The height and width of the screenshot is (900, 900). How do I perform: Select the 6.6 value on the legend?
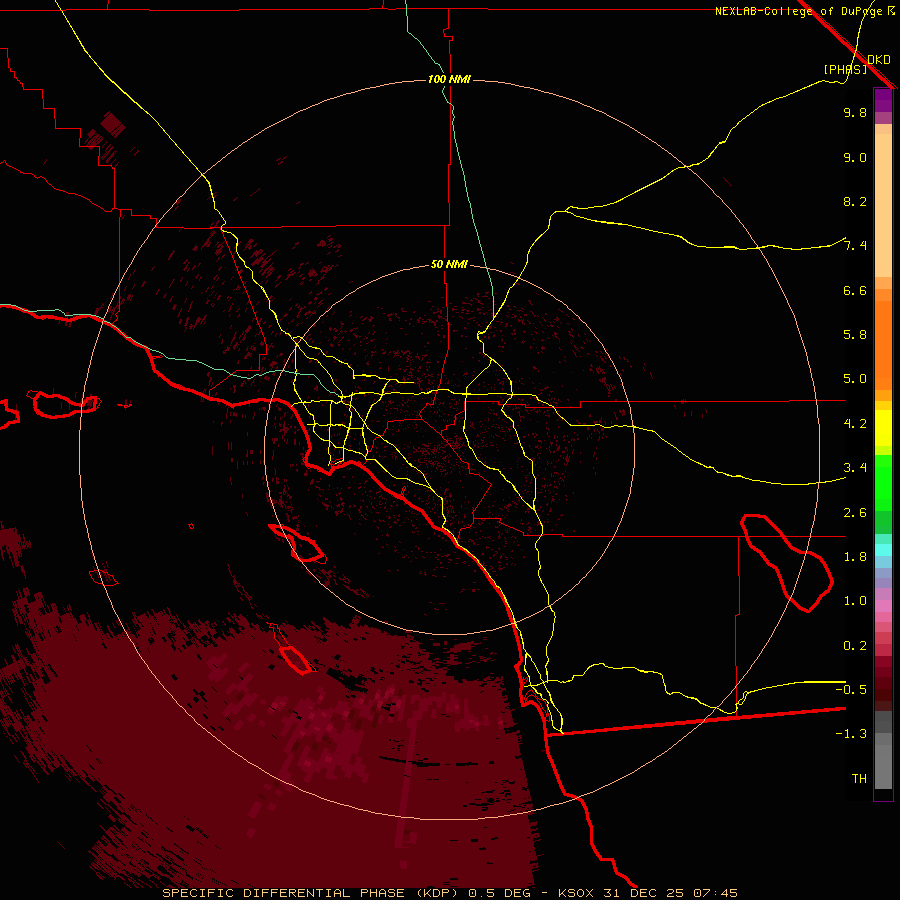855,290
